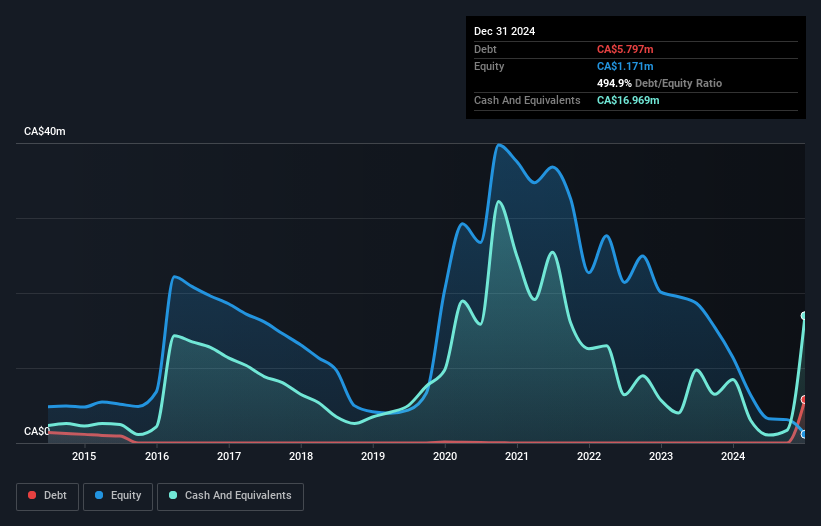Click the Dec 31 2024 tooltip date
This screenshot has width=821, height=526.
click(504, 31)
